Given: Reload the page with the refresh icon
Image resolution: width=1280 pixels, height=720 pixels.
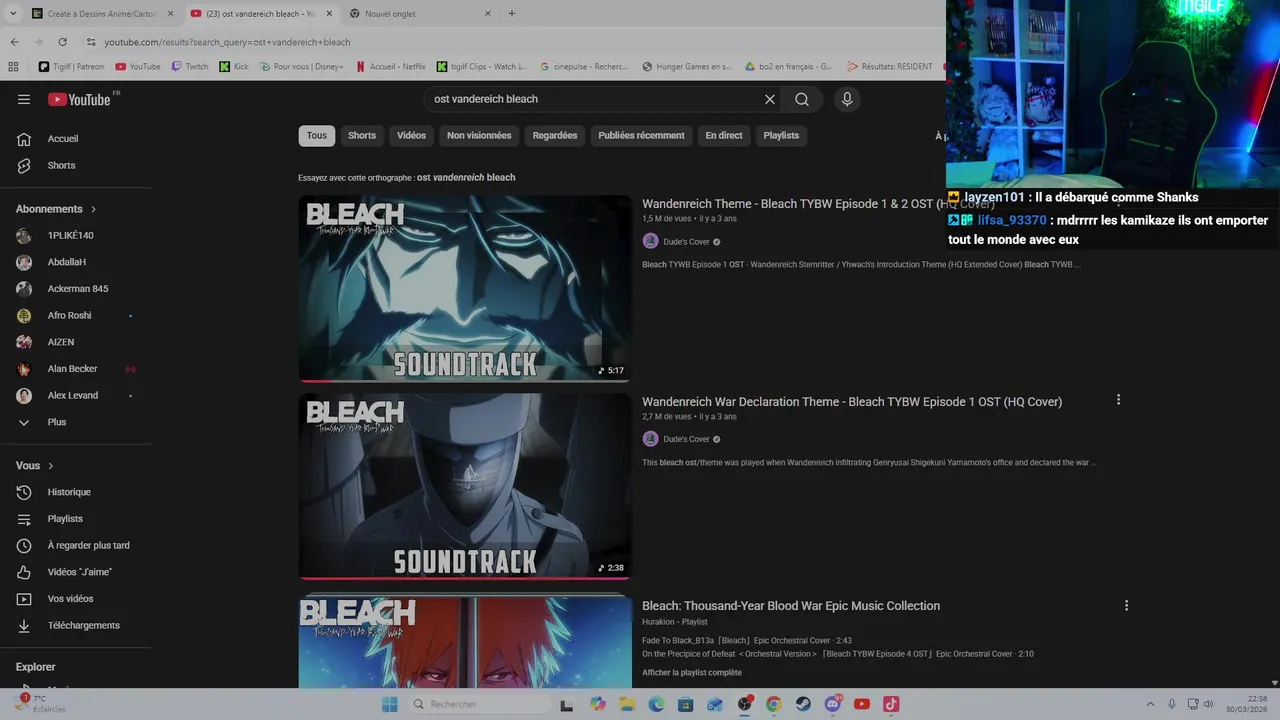Looking at the screenshot, I should click(x=62, y=42).
